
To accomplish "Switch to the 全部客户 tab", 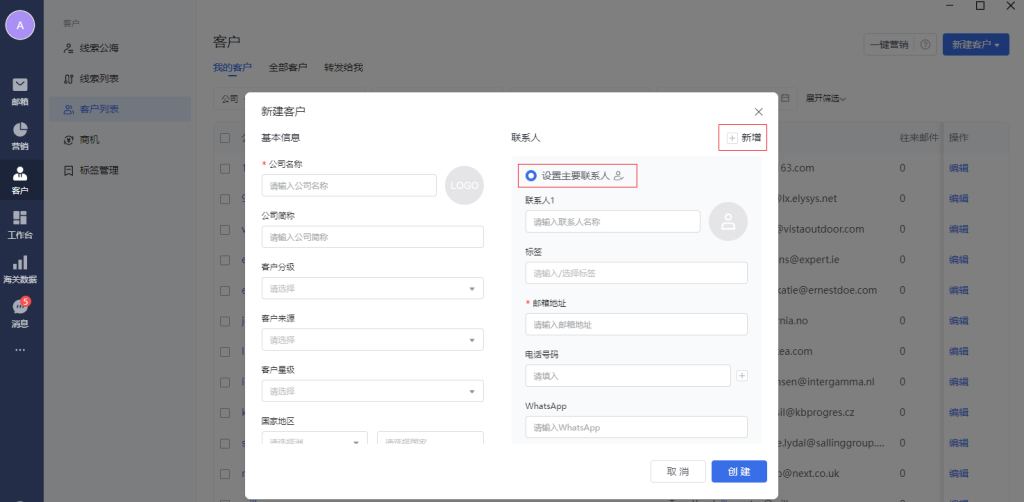I will point(288,68).
